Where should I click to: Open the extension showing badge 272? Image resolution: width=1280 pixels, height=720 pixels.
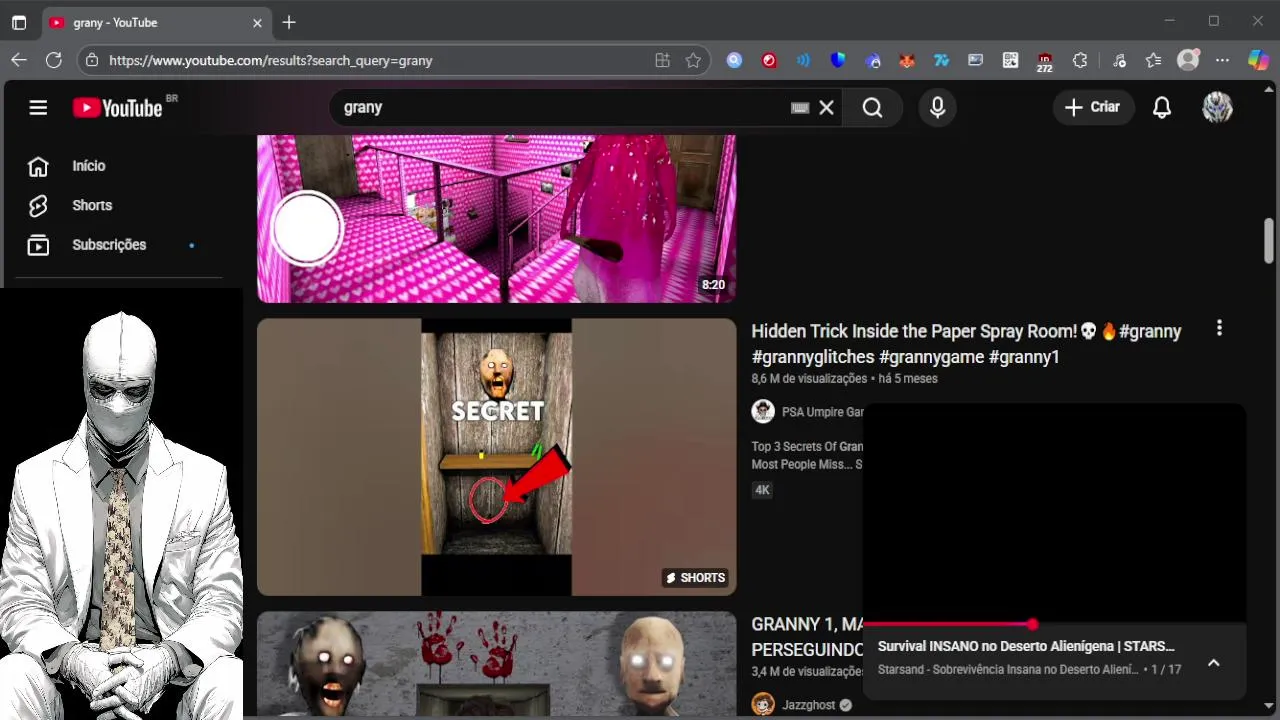point(1044,62)
